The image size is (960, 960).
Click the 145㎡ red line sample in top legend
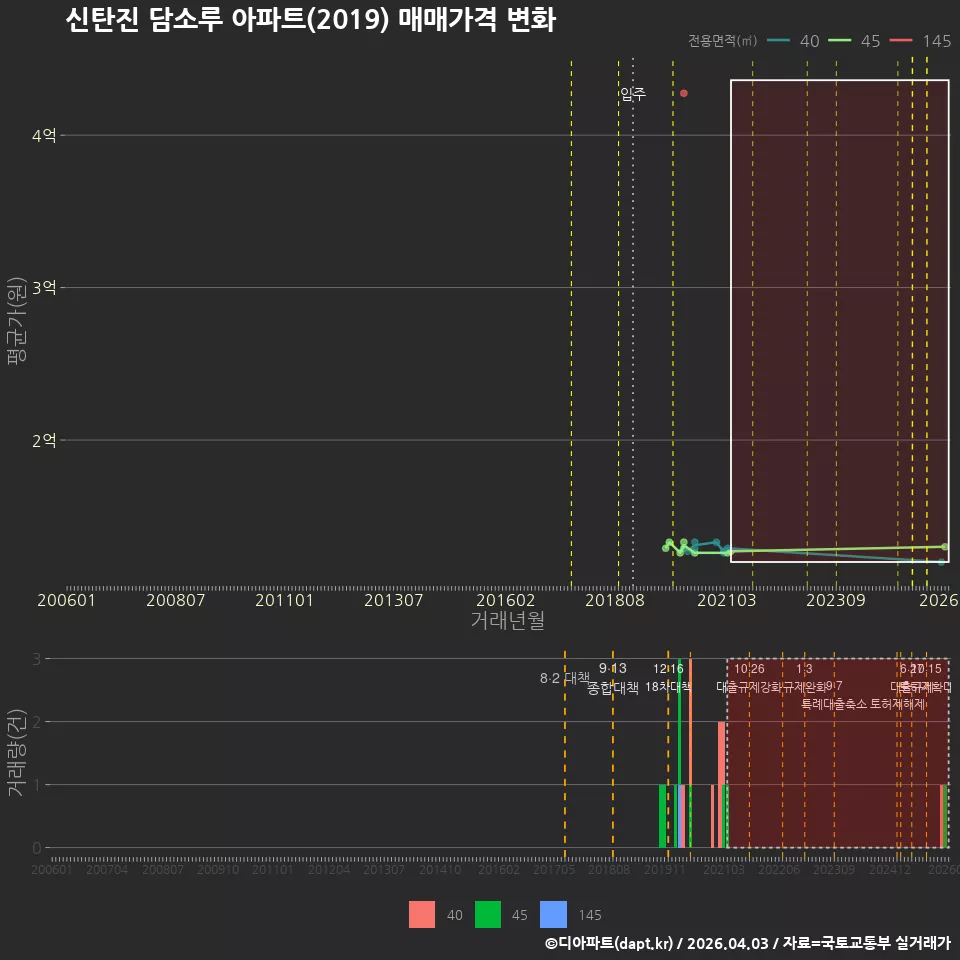(901, 41)
